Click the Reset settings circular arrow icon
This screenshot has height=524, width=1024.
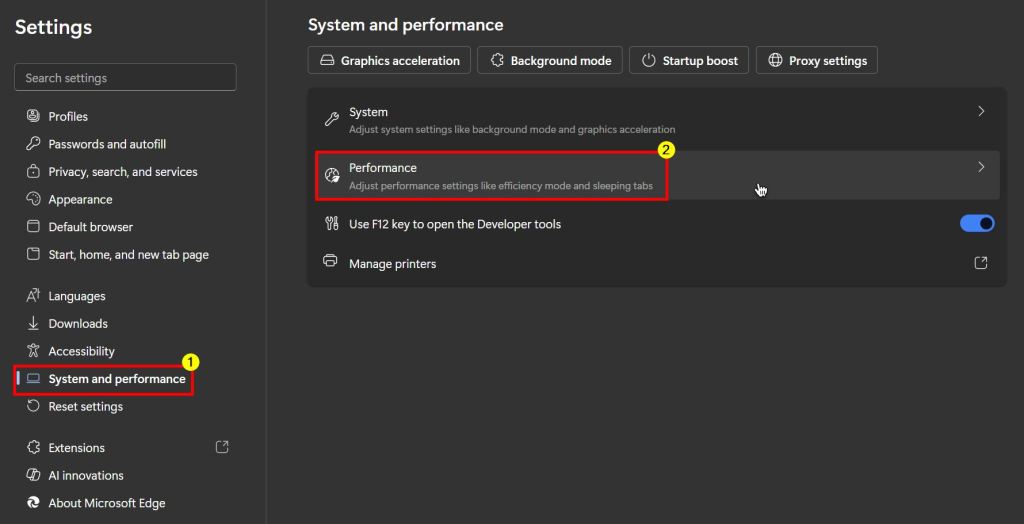[33, 406]
